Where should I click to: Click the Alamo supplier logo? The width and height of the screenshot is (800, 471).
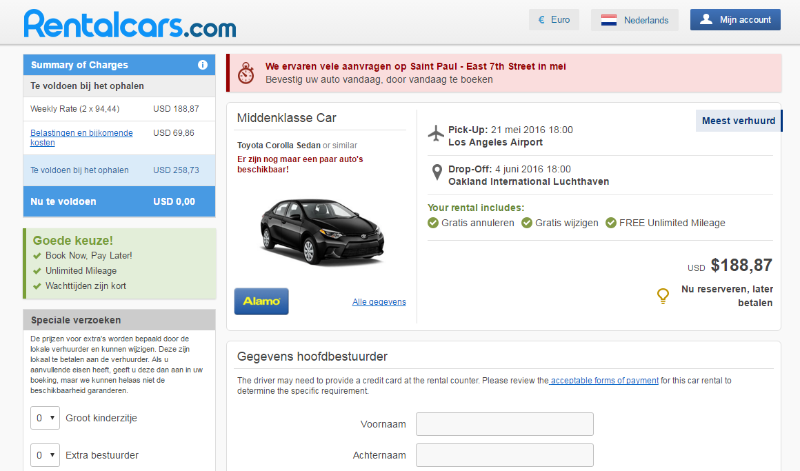(x=261, y=301)
